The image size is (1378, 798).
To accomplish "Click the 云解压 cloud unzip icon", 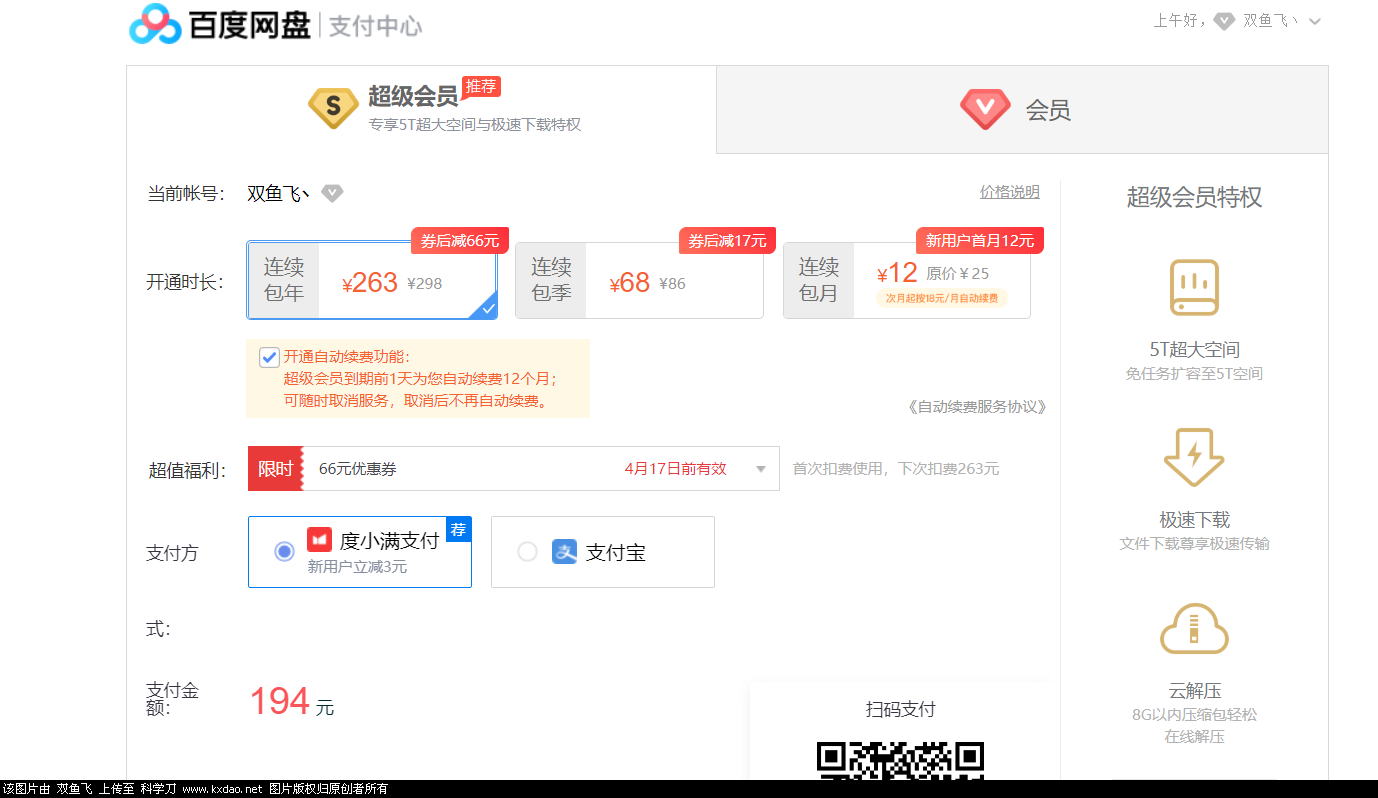I will [1194, 628].
